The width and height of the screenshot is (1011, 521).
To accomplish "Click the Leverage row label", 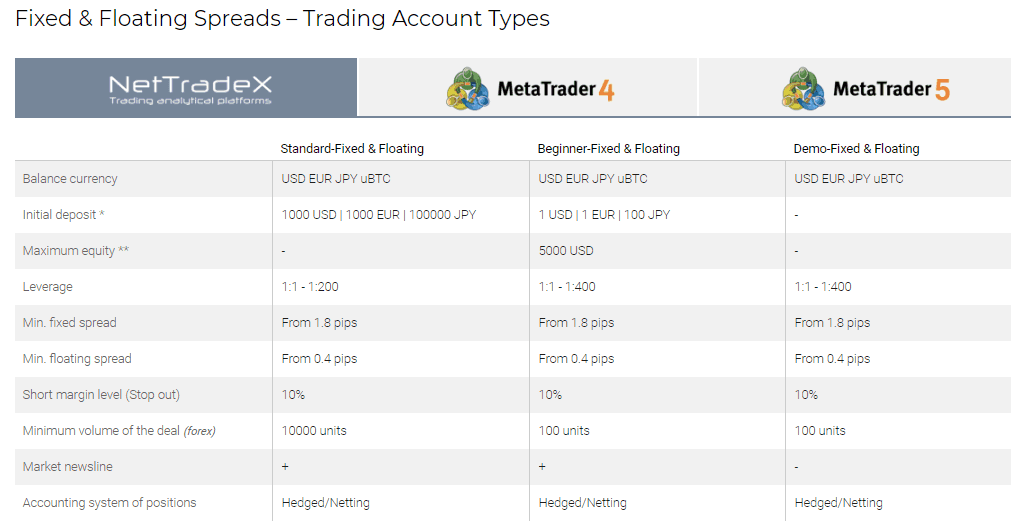I will 48,287.
